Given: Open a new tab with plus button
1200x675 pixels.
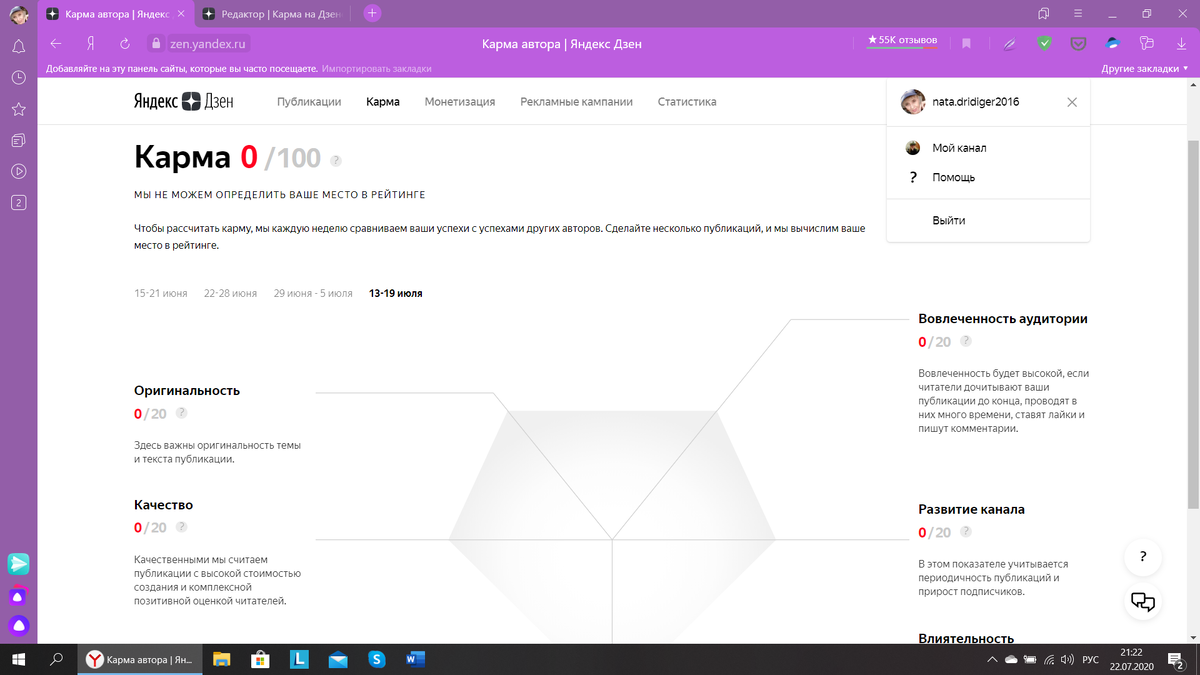Looking at the screenshot, I should click(372, 13).
